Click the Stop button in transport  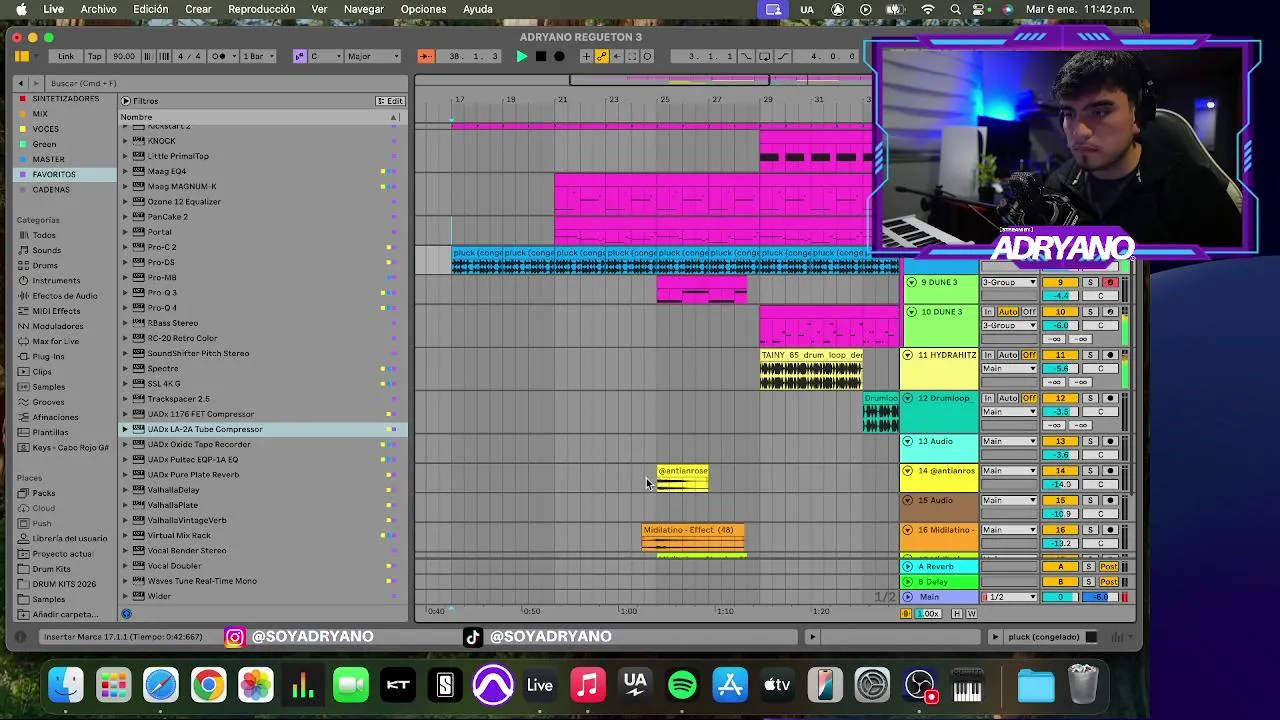tap(540, 56)
